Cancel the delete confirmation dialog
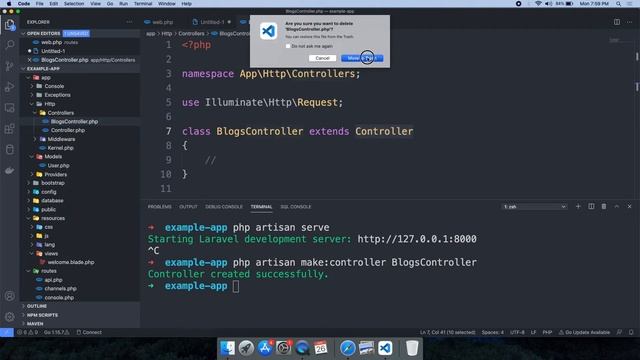The width and height of the screenshot is (640, 360). [x=322, y=58]
